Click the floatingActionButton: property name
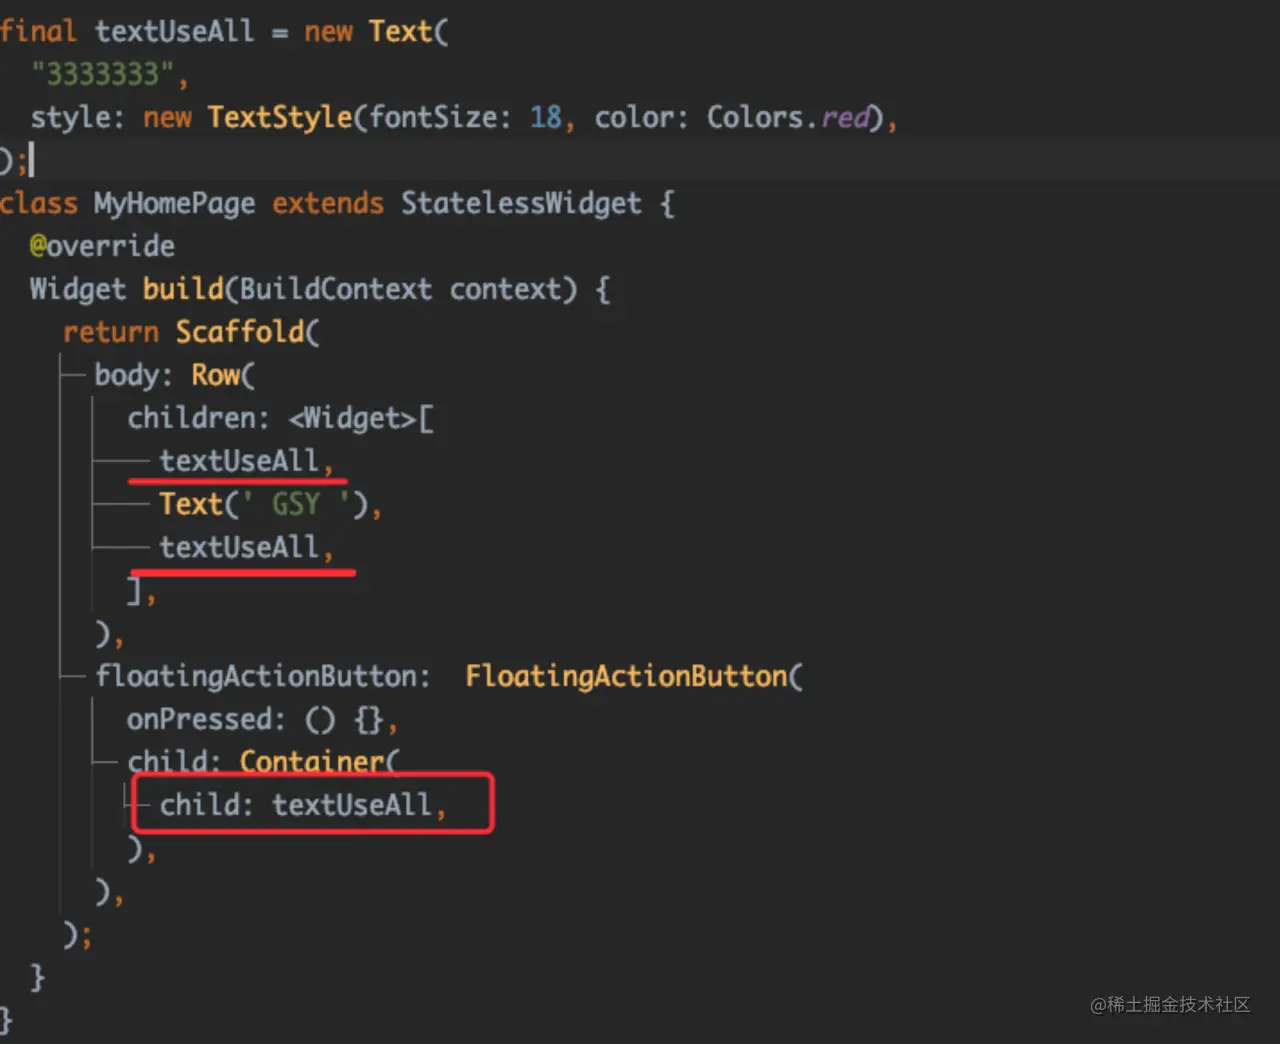Image resolution: width=1280 pixels, height=1044 pixels. click(262, 676)
